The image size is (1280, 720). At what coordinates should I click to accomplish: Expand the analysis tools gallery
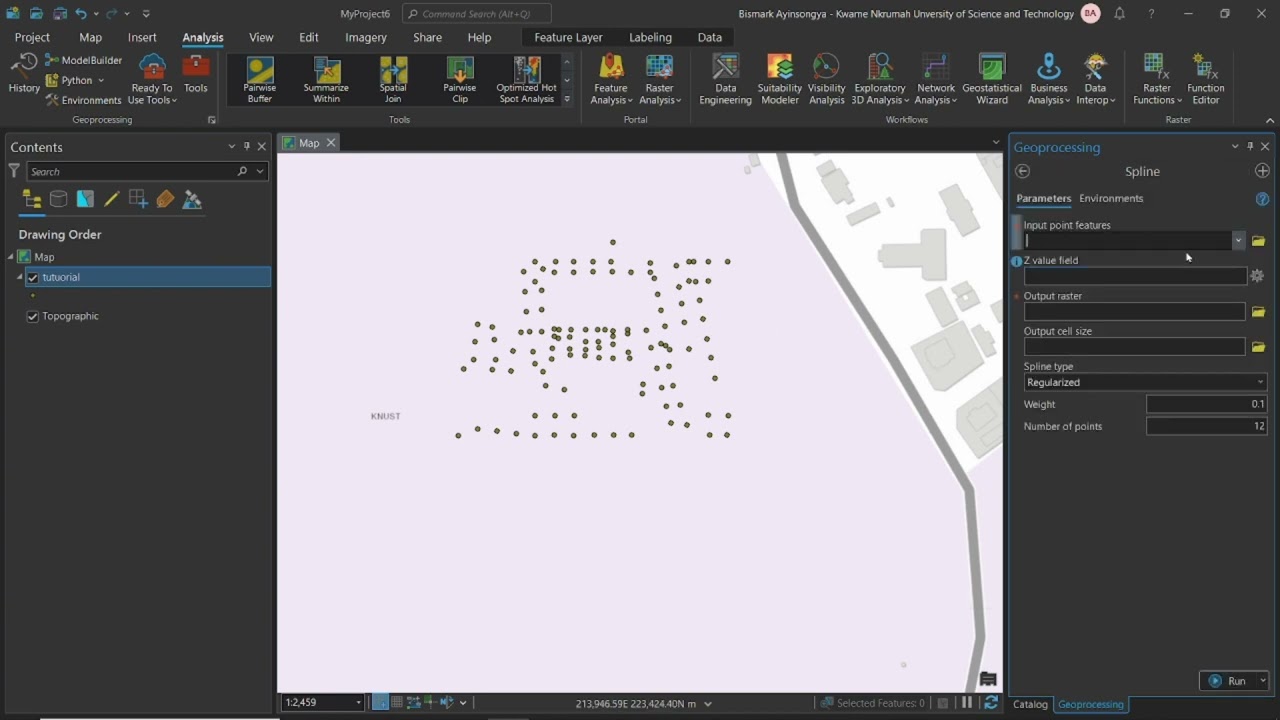coord(567,99)
